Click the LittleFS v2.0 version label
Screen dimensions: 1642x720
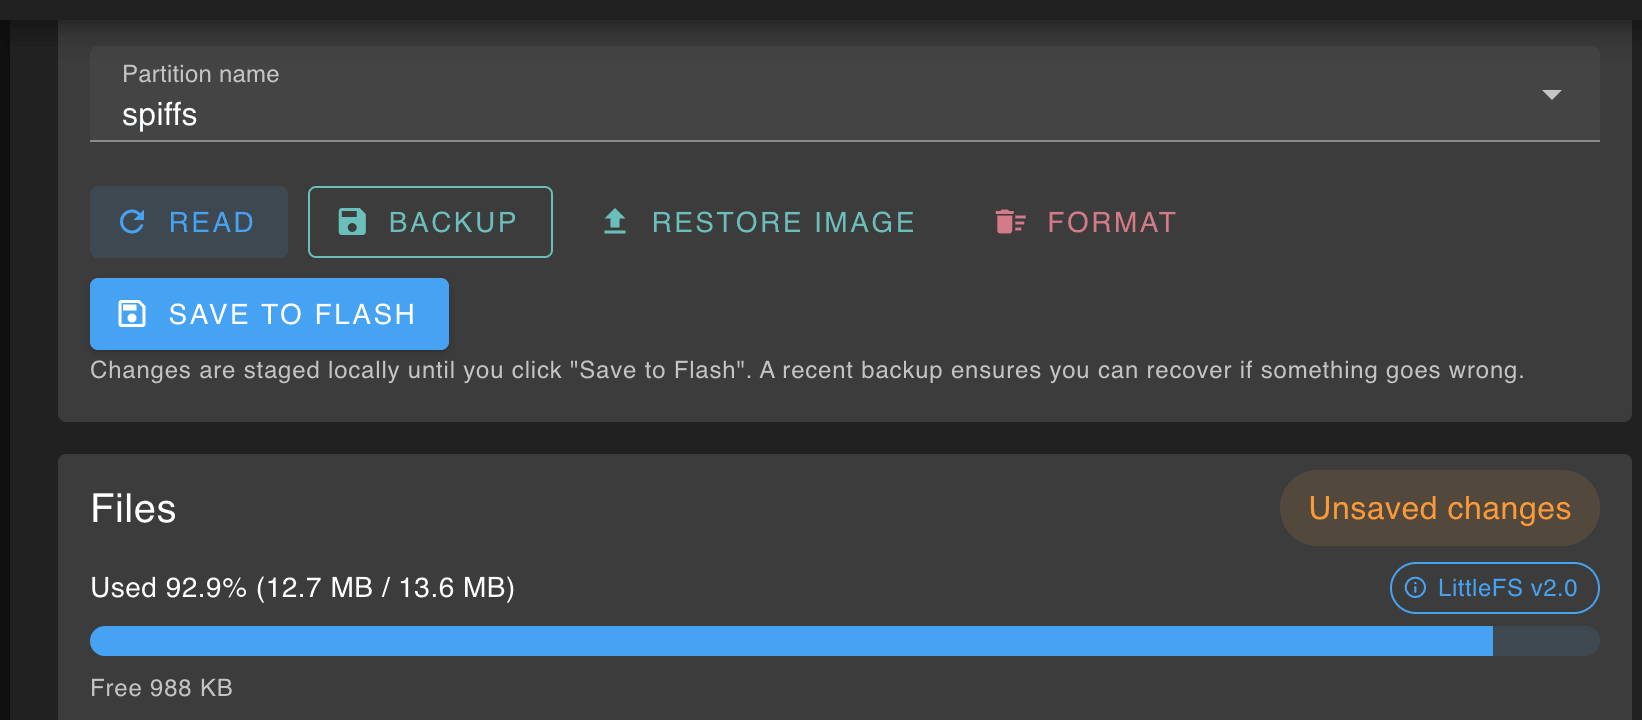[1507, 588]
